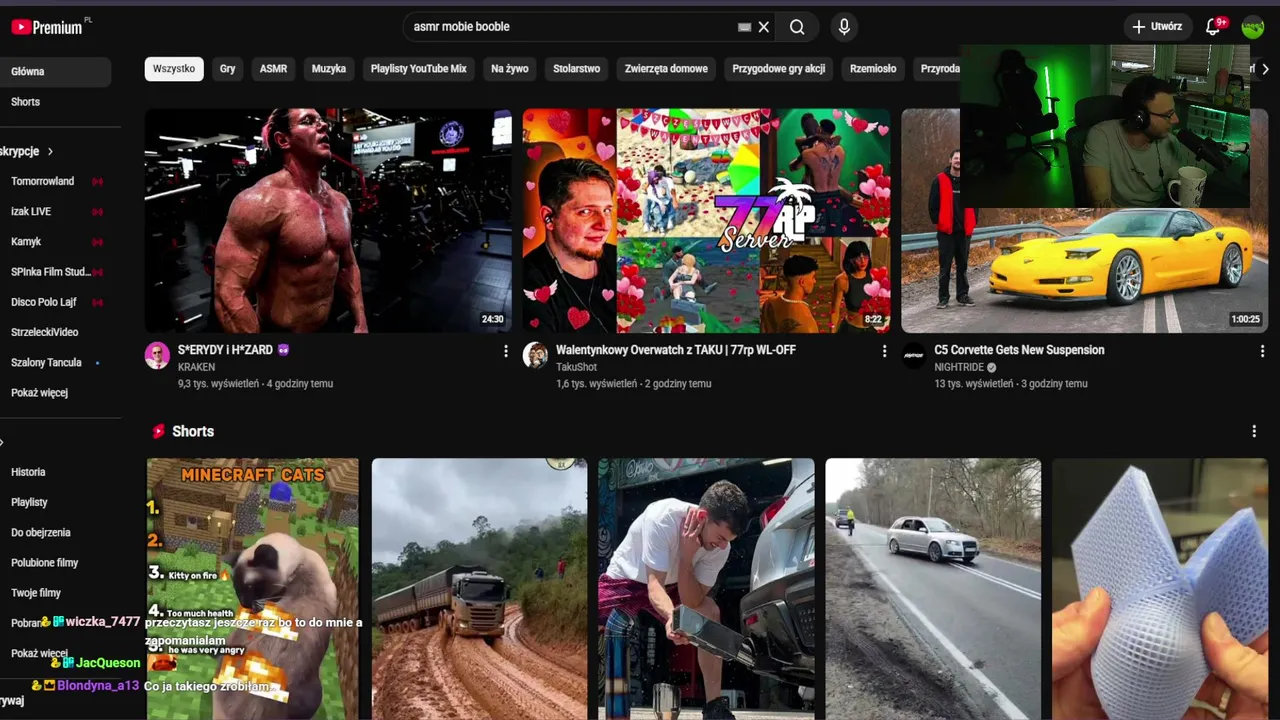Play the S*ERYDY i H*ZARD video thumbnail
This screenshot has height=720, width=1280.
(328, 220)
